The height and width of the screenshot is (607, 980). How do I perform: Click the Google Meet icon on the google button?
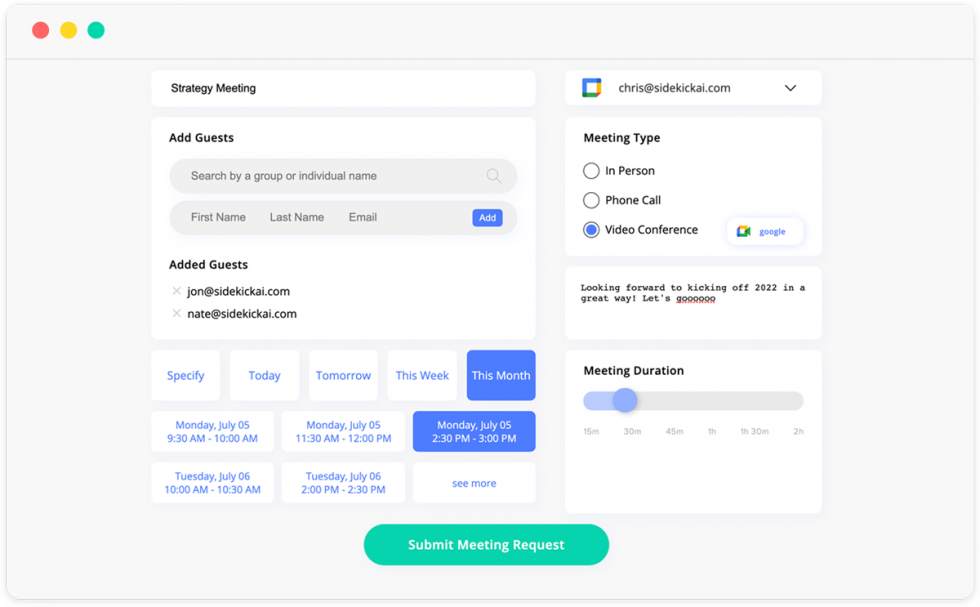tap(744, 231)
